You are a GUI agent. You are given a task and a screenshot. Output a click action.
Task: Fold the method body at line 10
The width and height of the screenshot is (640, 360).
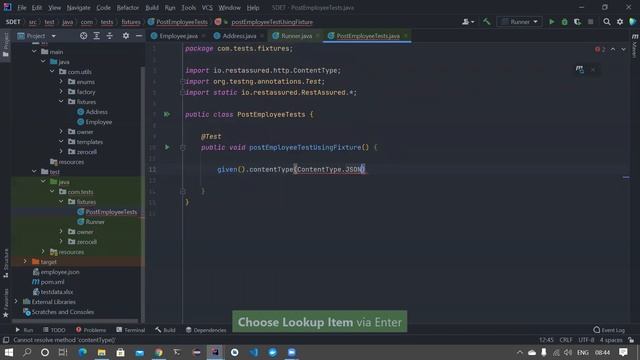(x=183, y=147)
